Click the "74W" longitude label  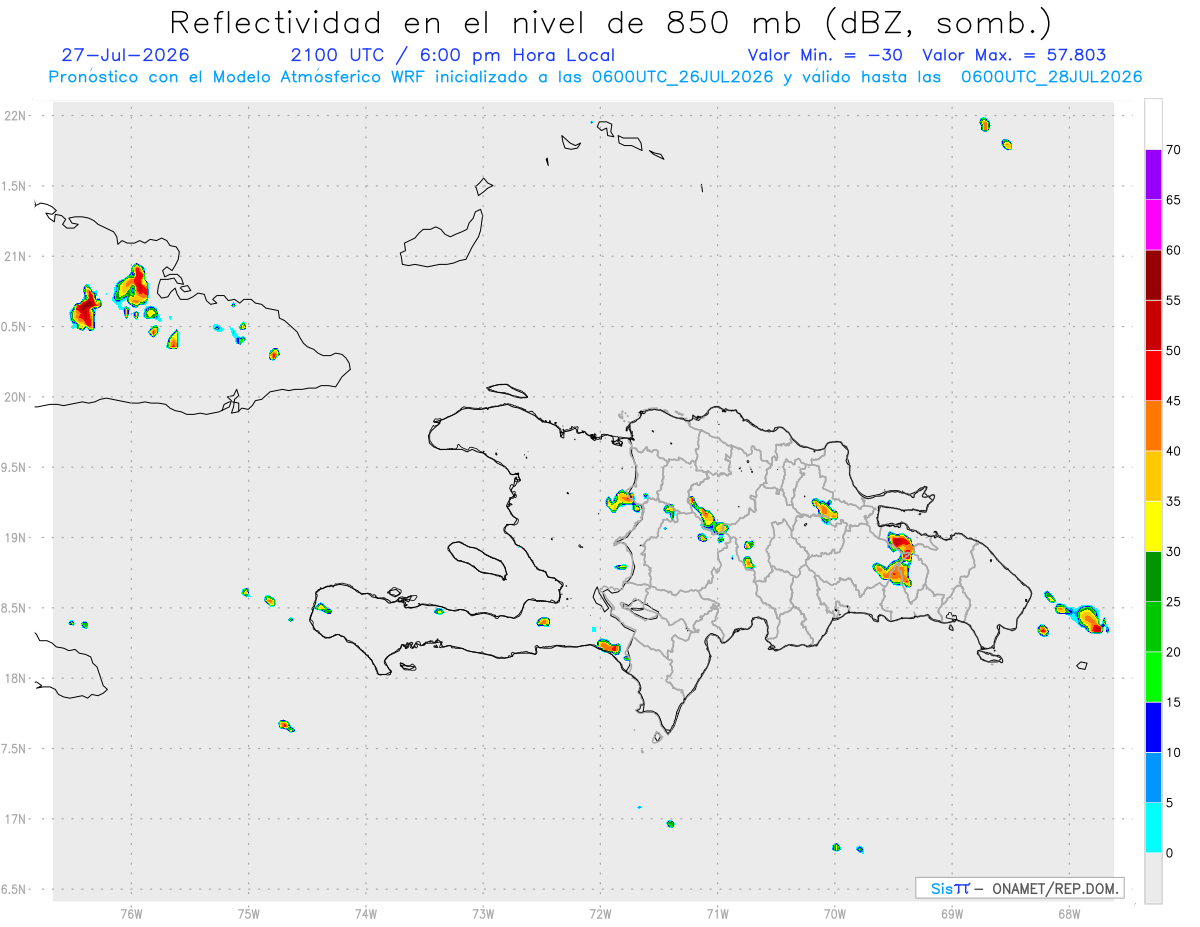366,913
